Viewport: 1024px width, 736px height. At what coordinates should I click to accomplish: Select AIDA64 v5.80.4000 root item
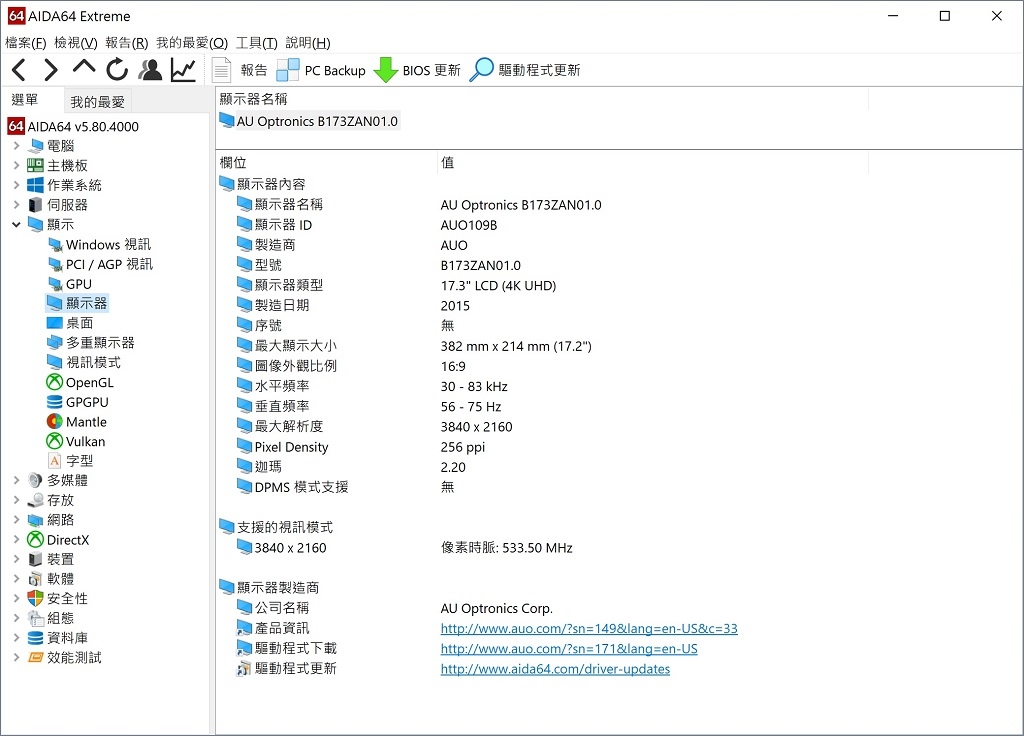coord(74,126)
